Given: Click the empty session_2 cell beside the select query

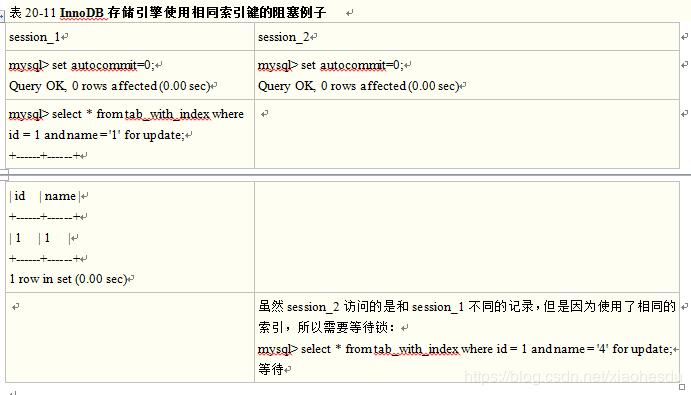Looking at the screenshot, I should coord(467,134).
